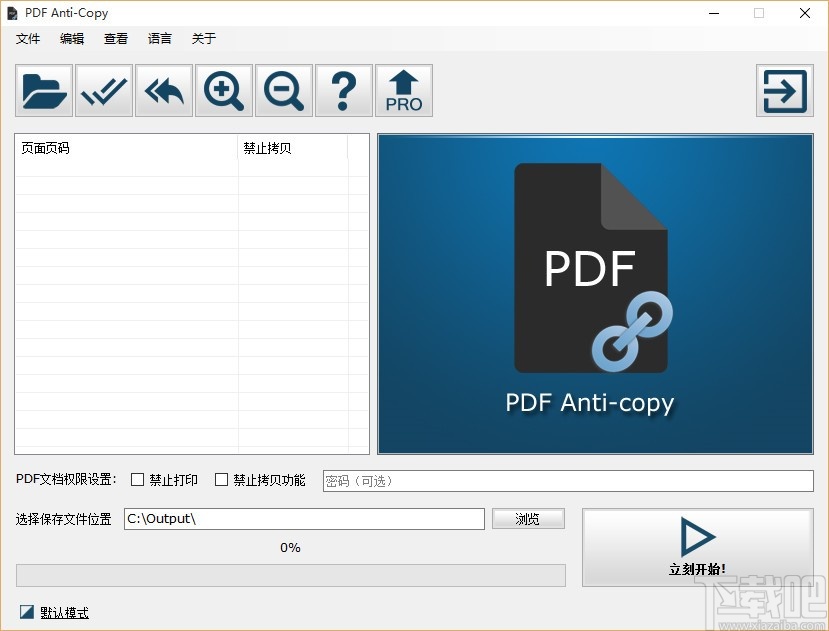
Task: Enable the 禁止拷贝功能 checkbox
Action: pyautogui.click(x=222, y=480)
